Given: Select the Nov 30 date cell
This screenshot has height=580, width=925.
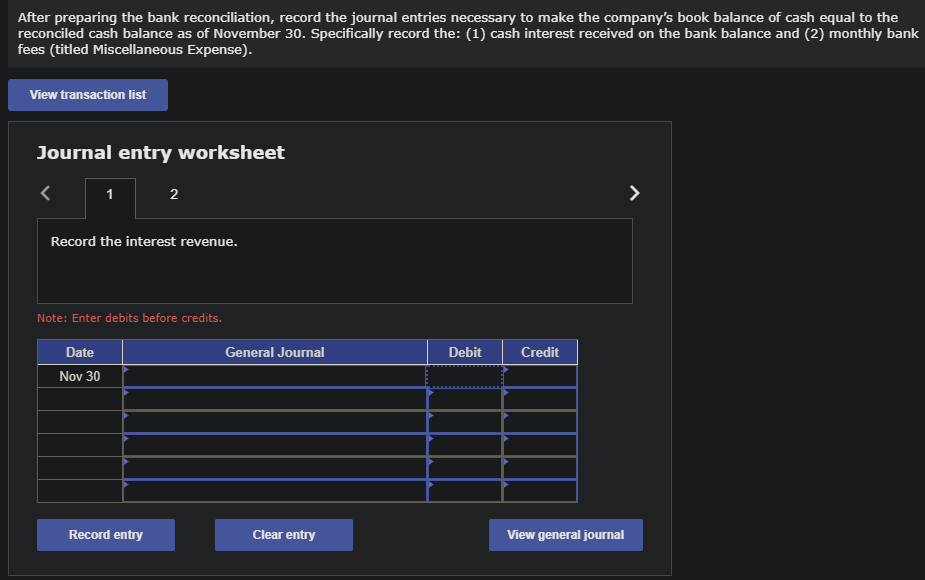Looking at the screenshot, I should [x=79, y=375].
